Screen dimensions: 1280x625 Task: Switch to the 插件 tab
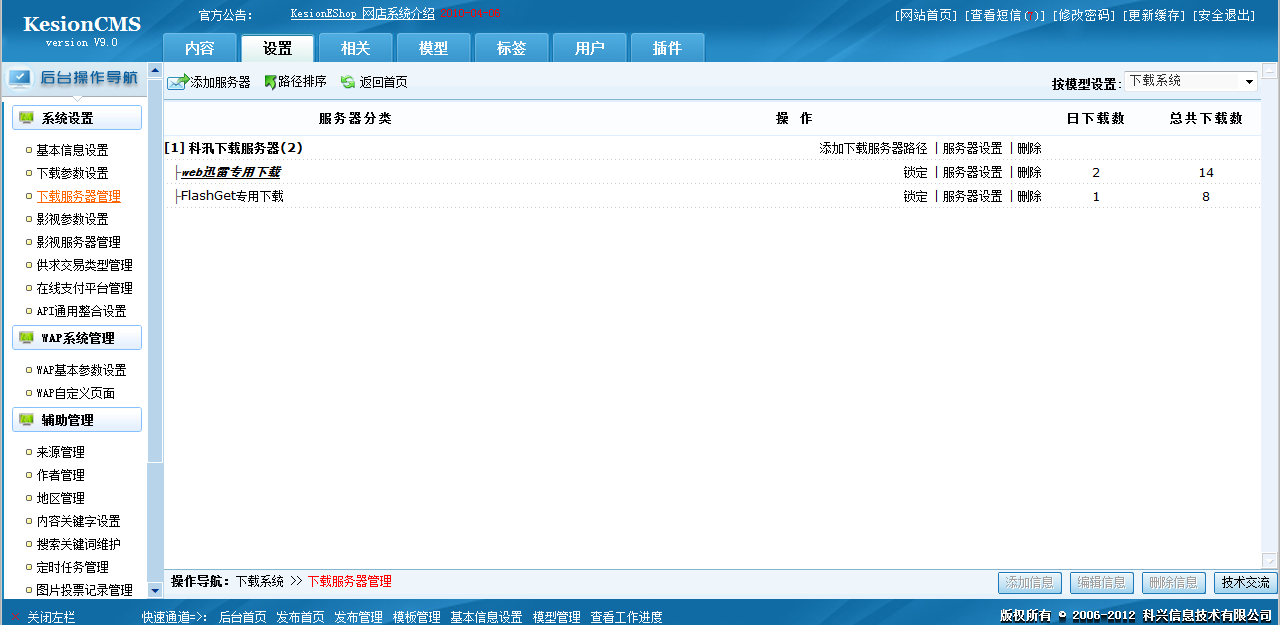667,48
